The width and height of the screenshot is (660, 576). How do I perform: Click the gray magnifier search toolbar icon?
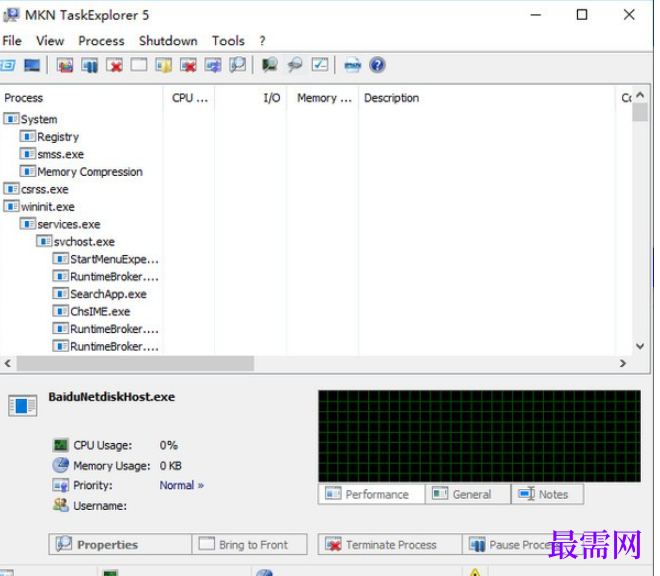click(x=295, y=65)
